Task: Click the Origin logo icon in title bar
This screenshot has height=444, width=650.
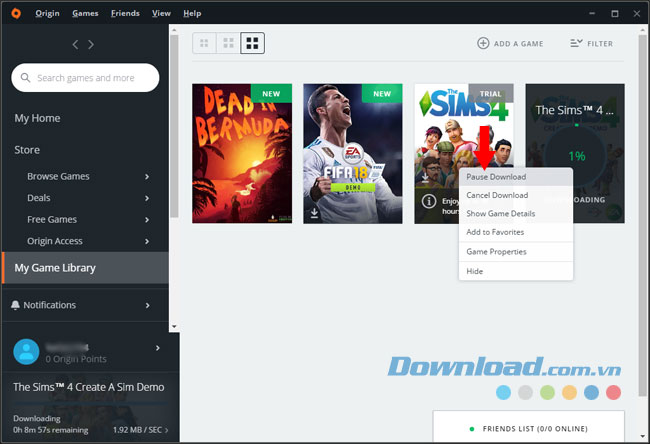Action: point(13,13)
